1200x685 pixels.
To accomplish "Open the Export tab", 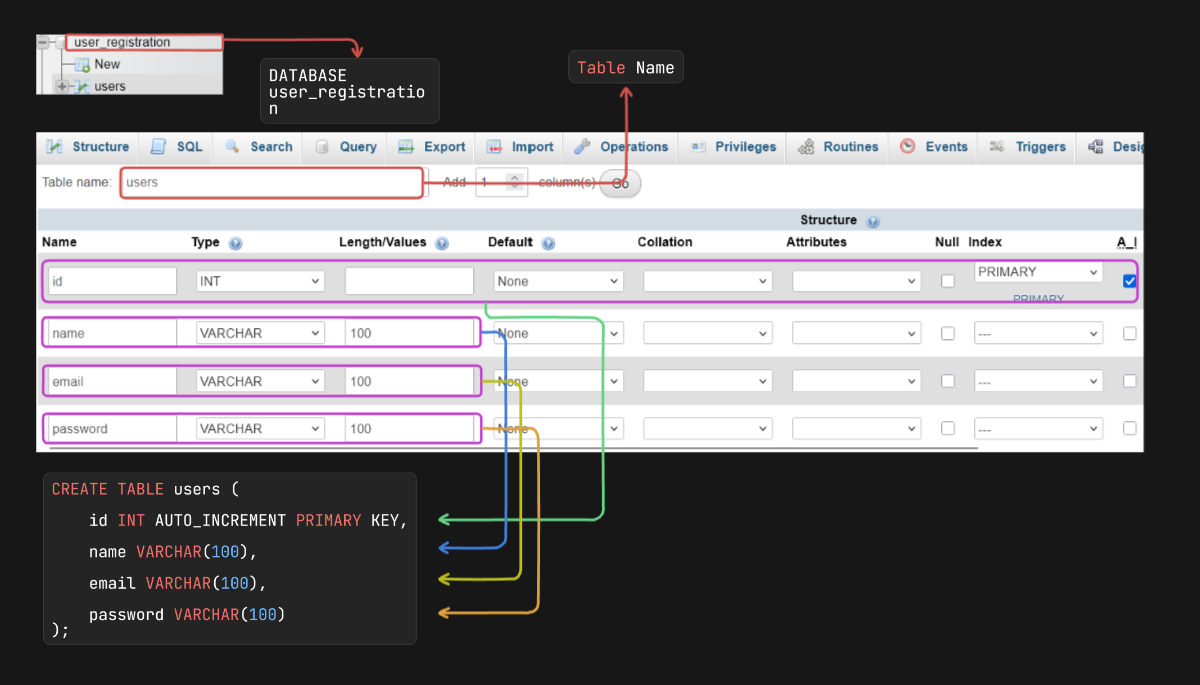I will point(432,147).
